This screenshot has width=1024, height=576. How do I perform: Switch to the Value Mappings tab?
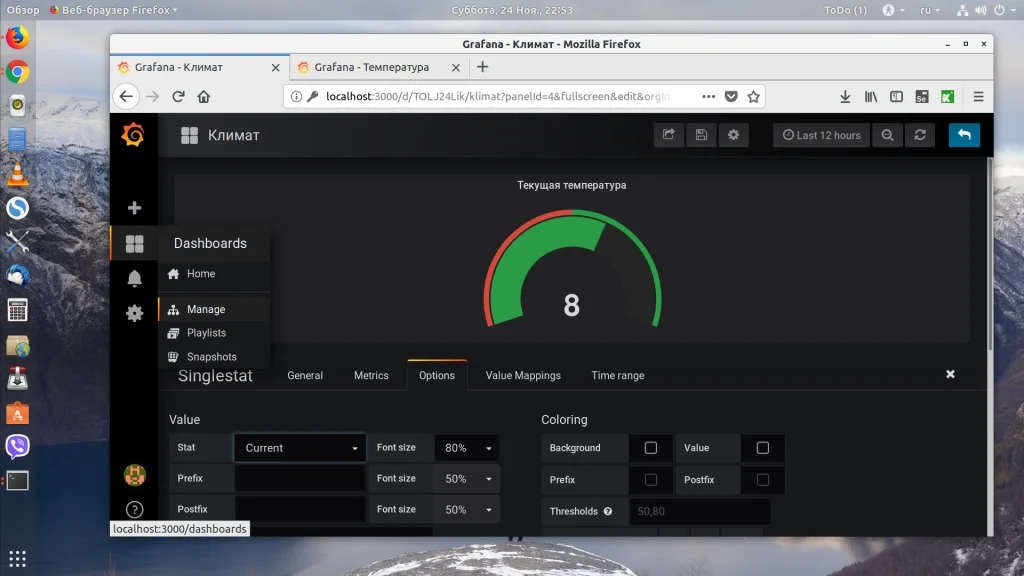click(x=523, y=376)
